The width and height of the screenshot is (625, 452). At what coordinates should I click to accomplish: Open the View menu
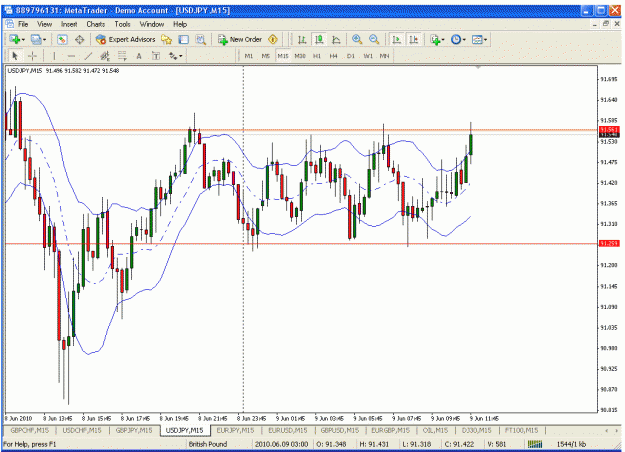pos(45,24)
